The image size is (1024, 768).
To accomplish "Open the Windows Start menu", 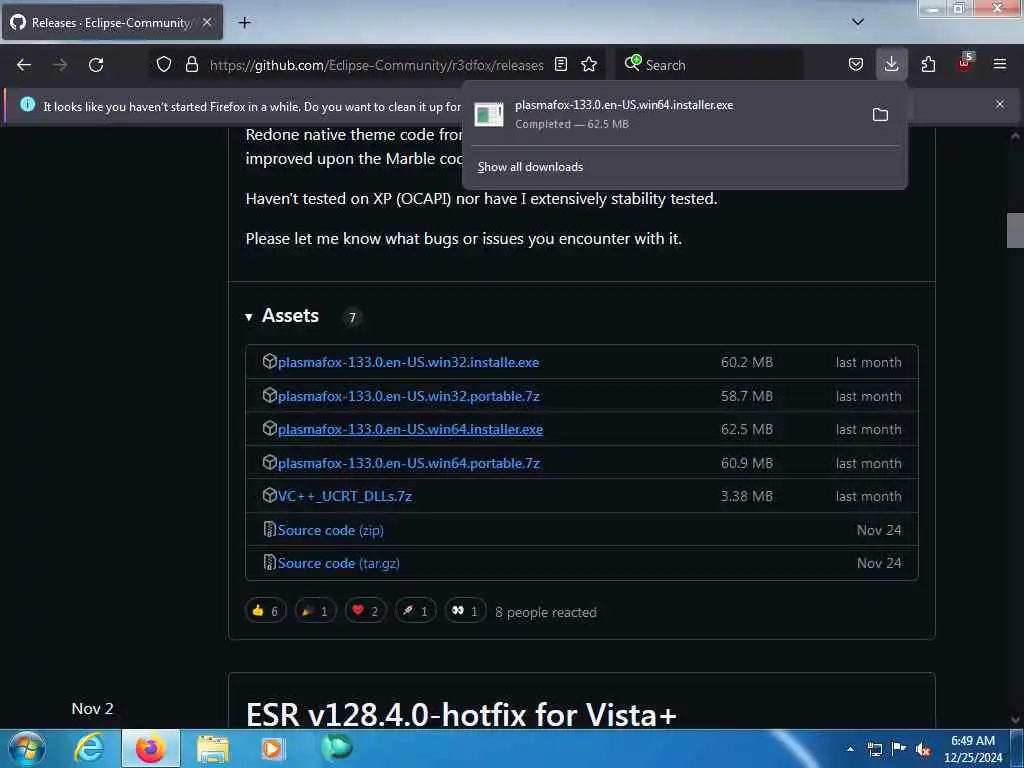I will coord(27,748).
